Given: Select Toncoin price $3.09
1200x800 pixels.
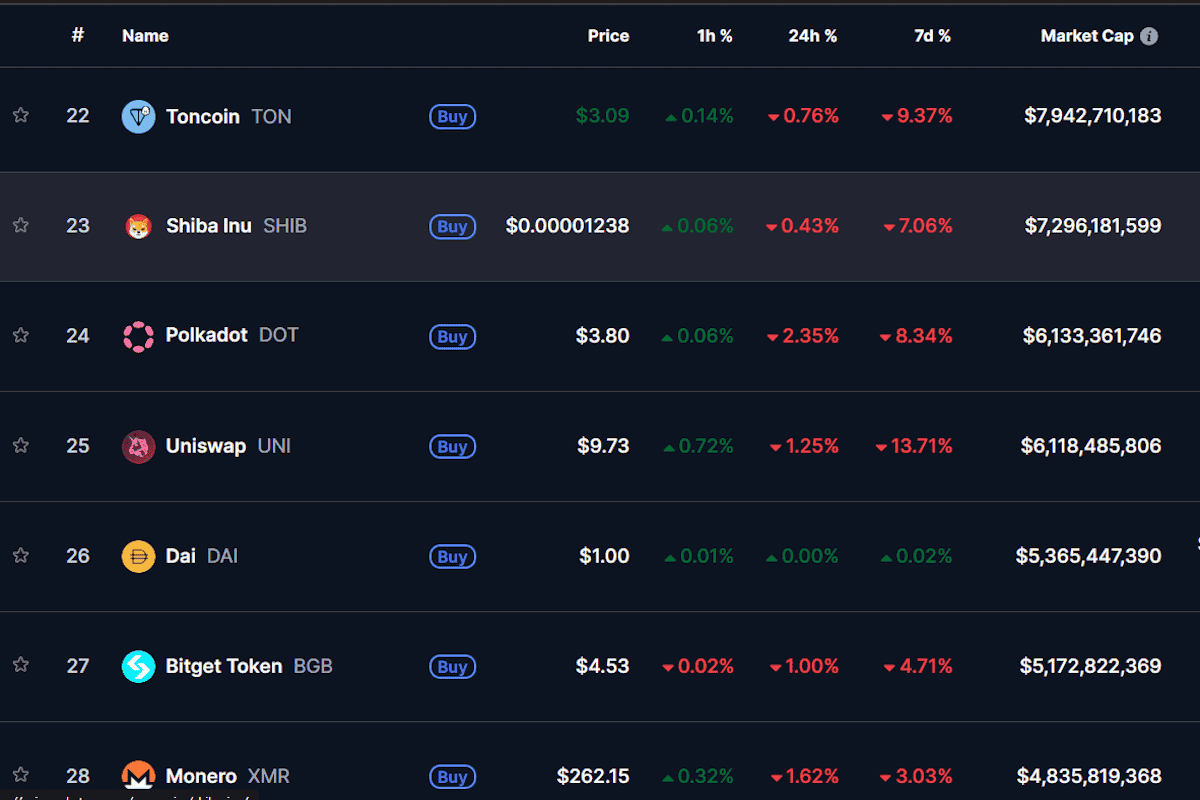Looking at the screenshot, I should click(x=603, y=116).
